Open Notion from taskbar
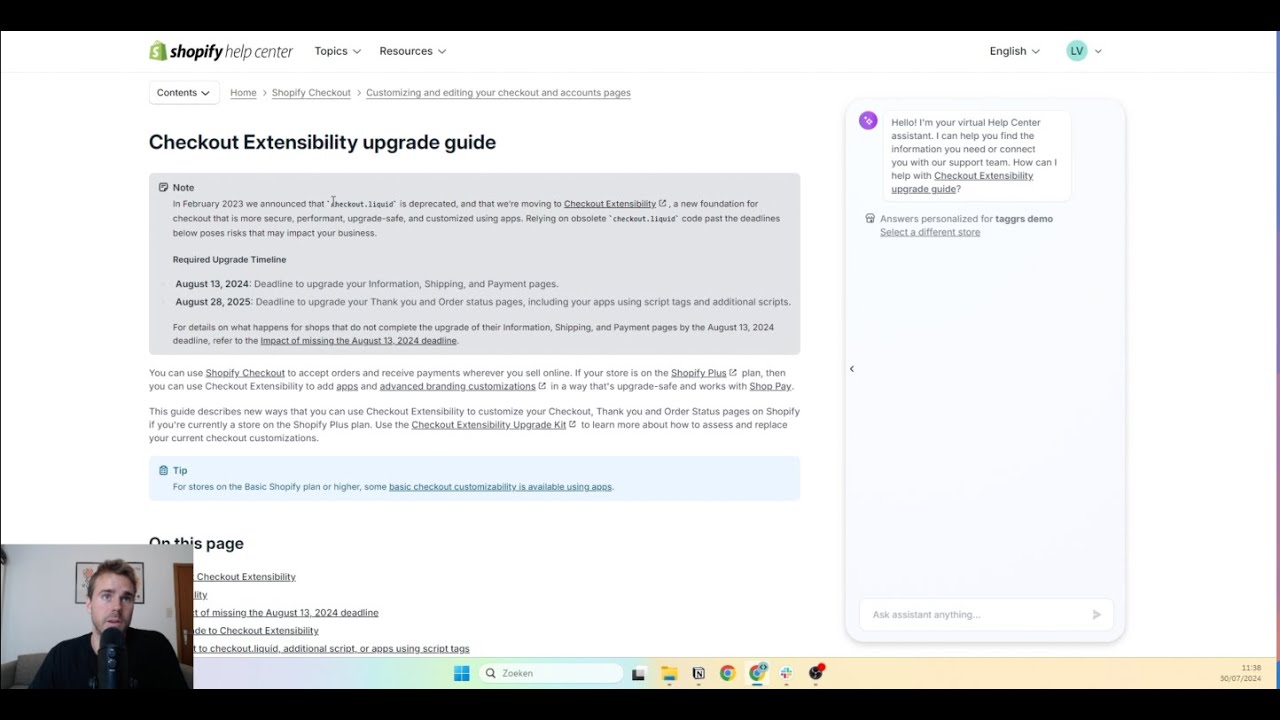Image resolution: width=1280 pixels, height=720 pixels. tap(698, 673)
